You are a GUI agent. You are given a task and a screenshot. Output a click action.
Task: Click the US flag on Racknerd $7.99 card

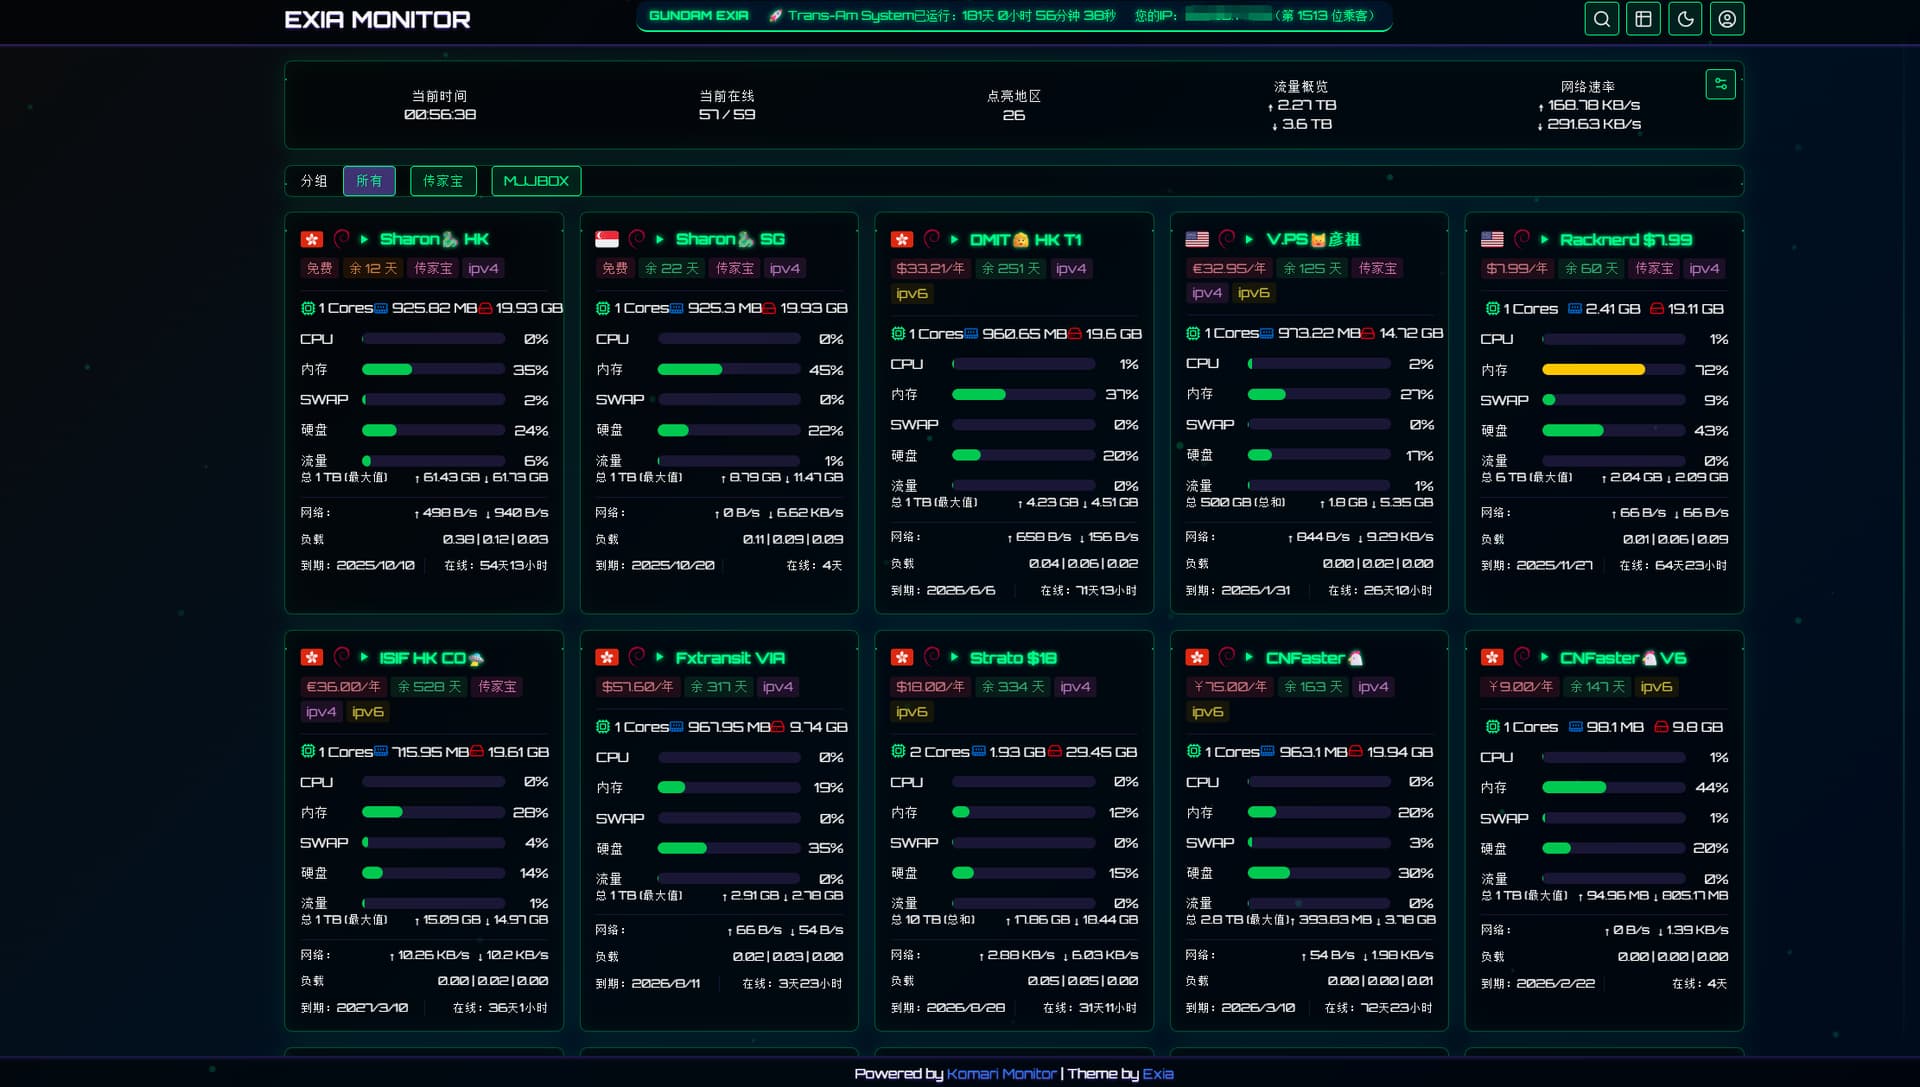point(1492,240)
